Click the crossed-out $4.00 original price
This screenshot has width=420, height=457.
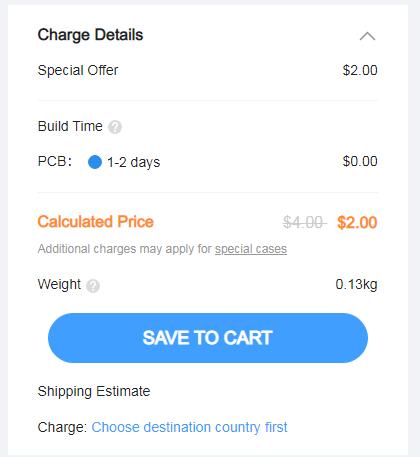pyautogui.click(x=305, y=222)
